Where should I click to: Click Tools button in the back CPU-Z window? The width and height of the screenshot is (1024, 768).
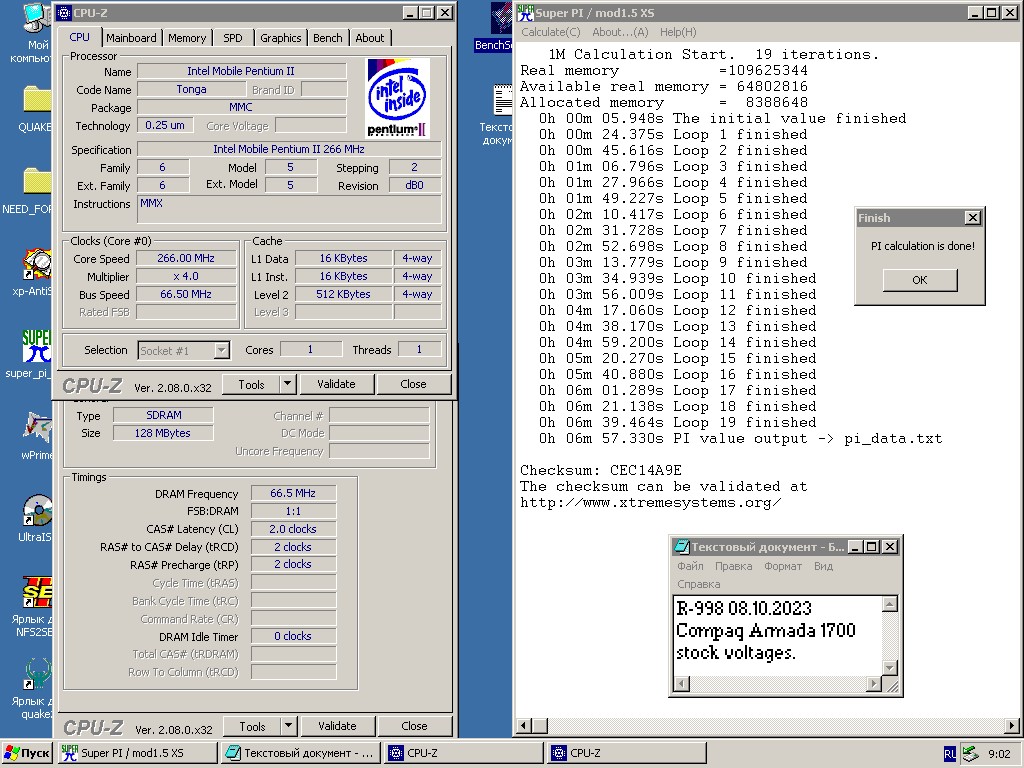point(252,726)
